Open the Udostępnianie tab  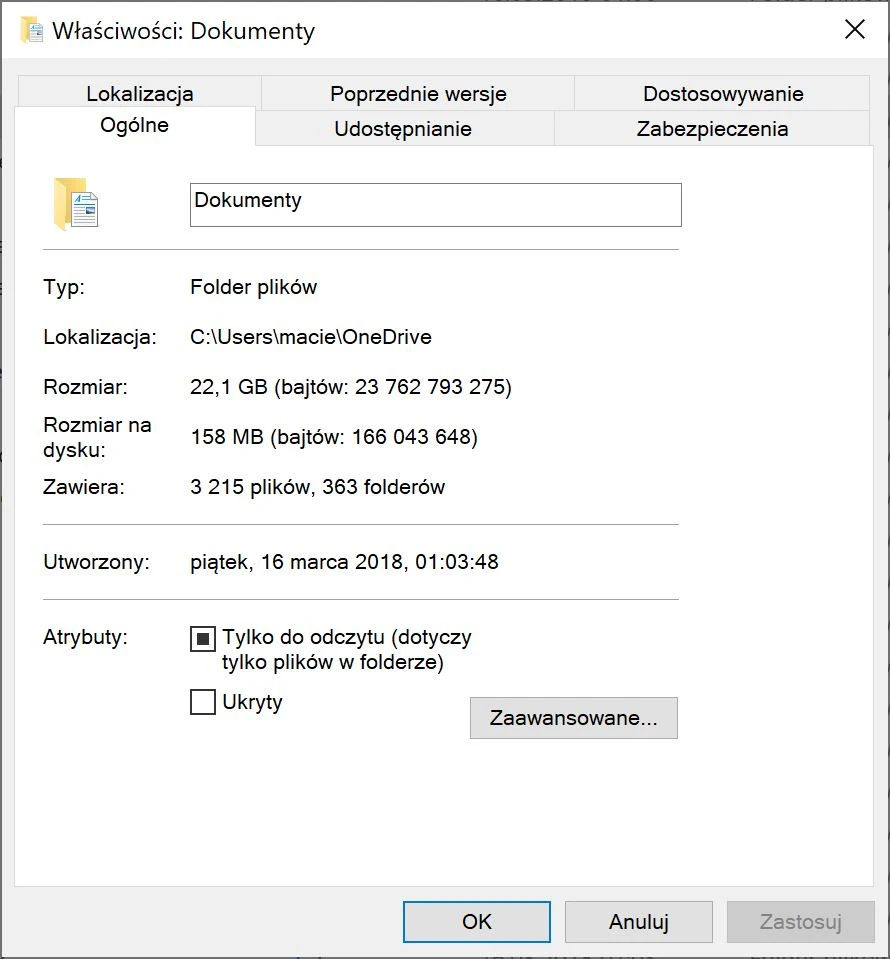403,129
